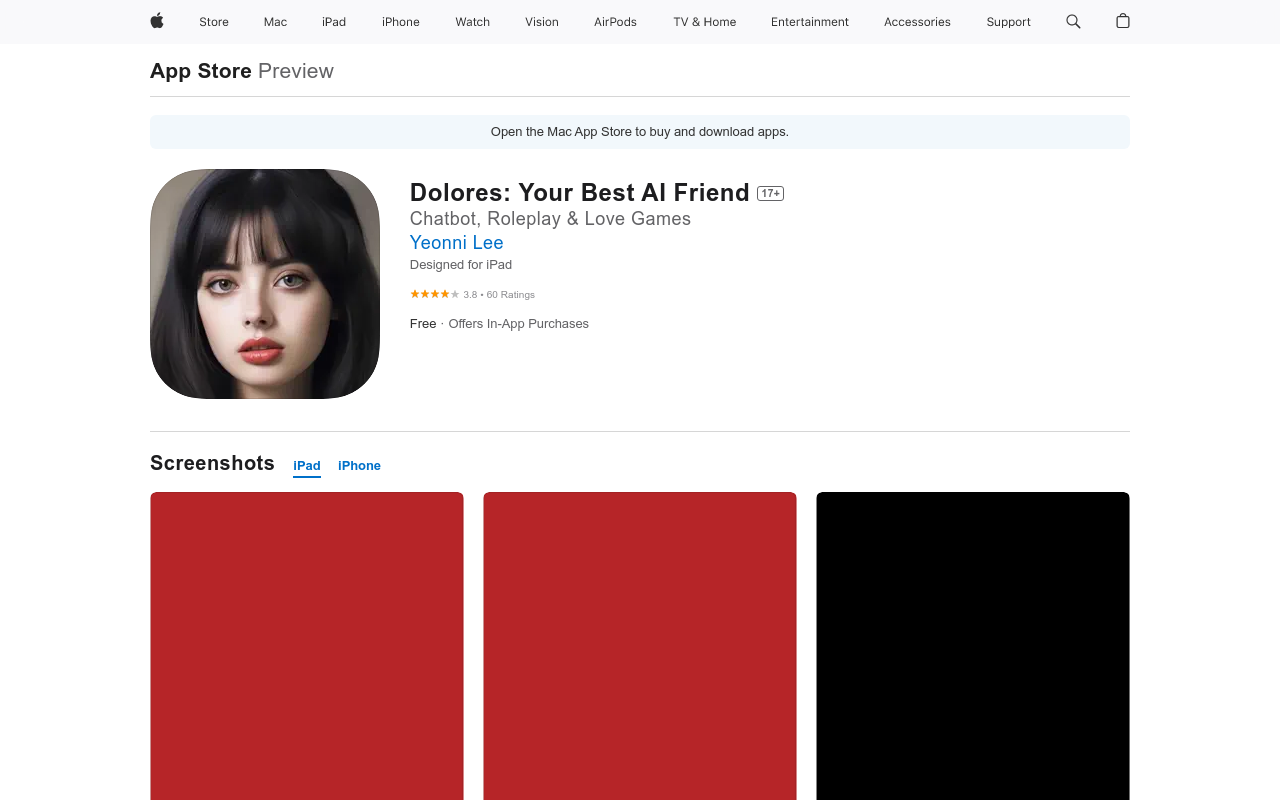
Task: Open the second red screenshot
Action: coord(640,646)
